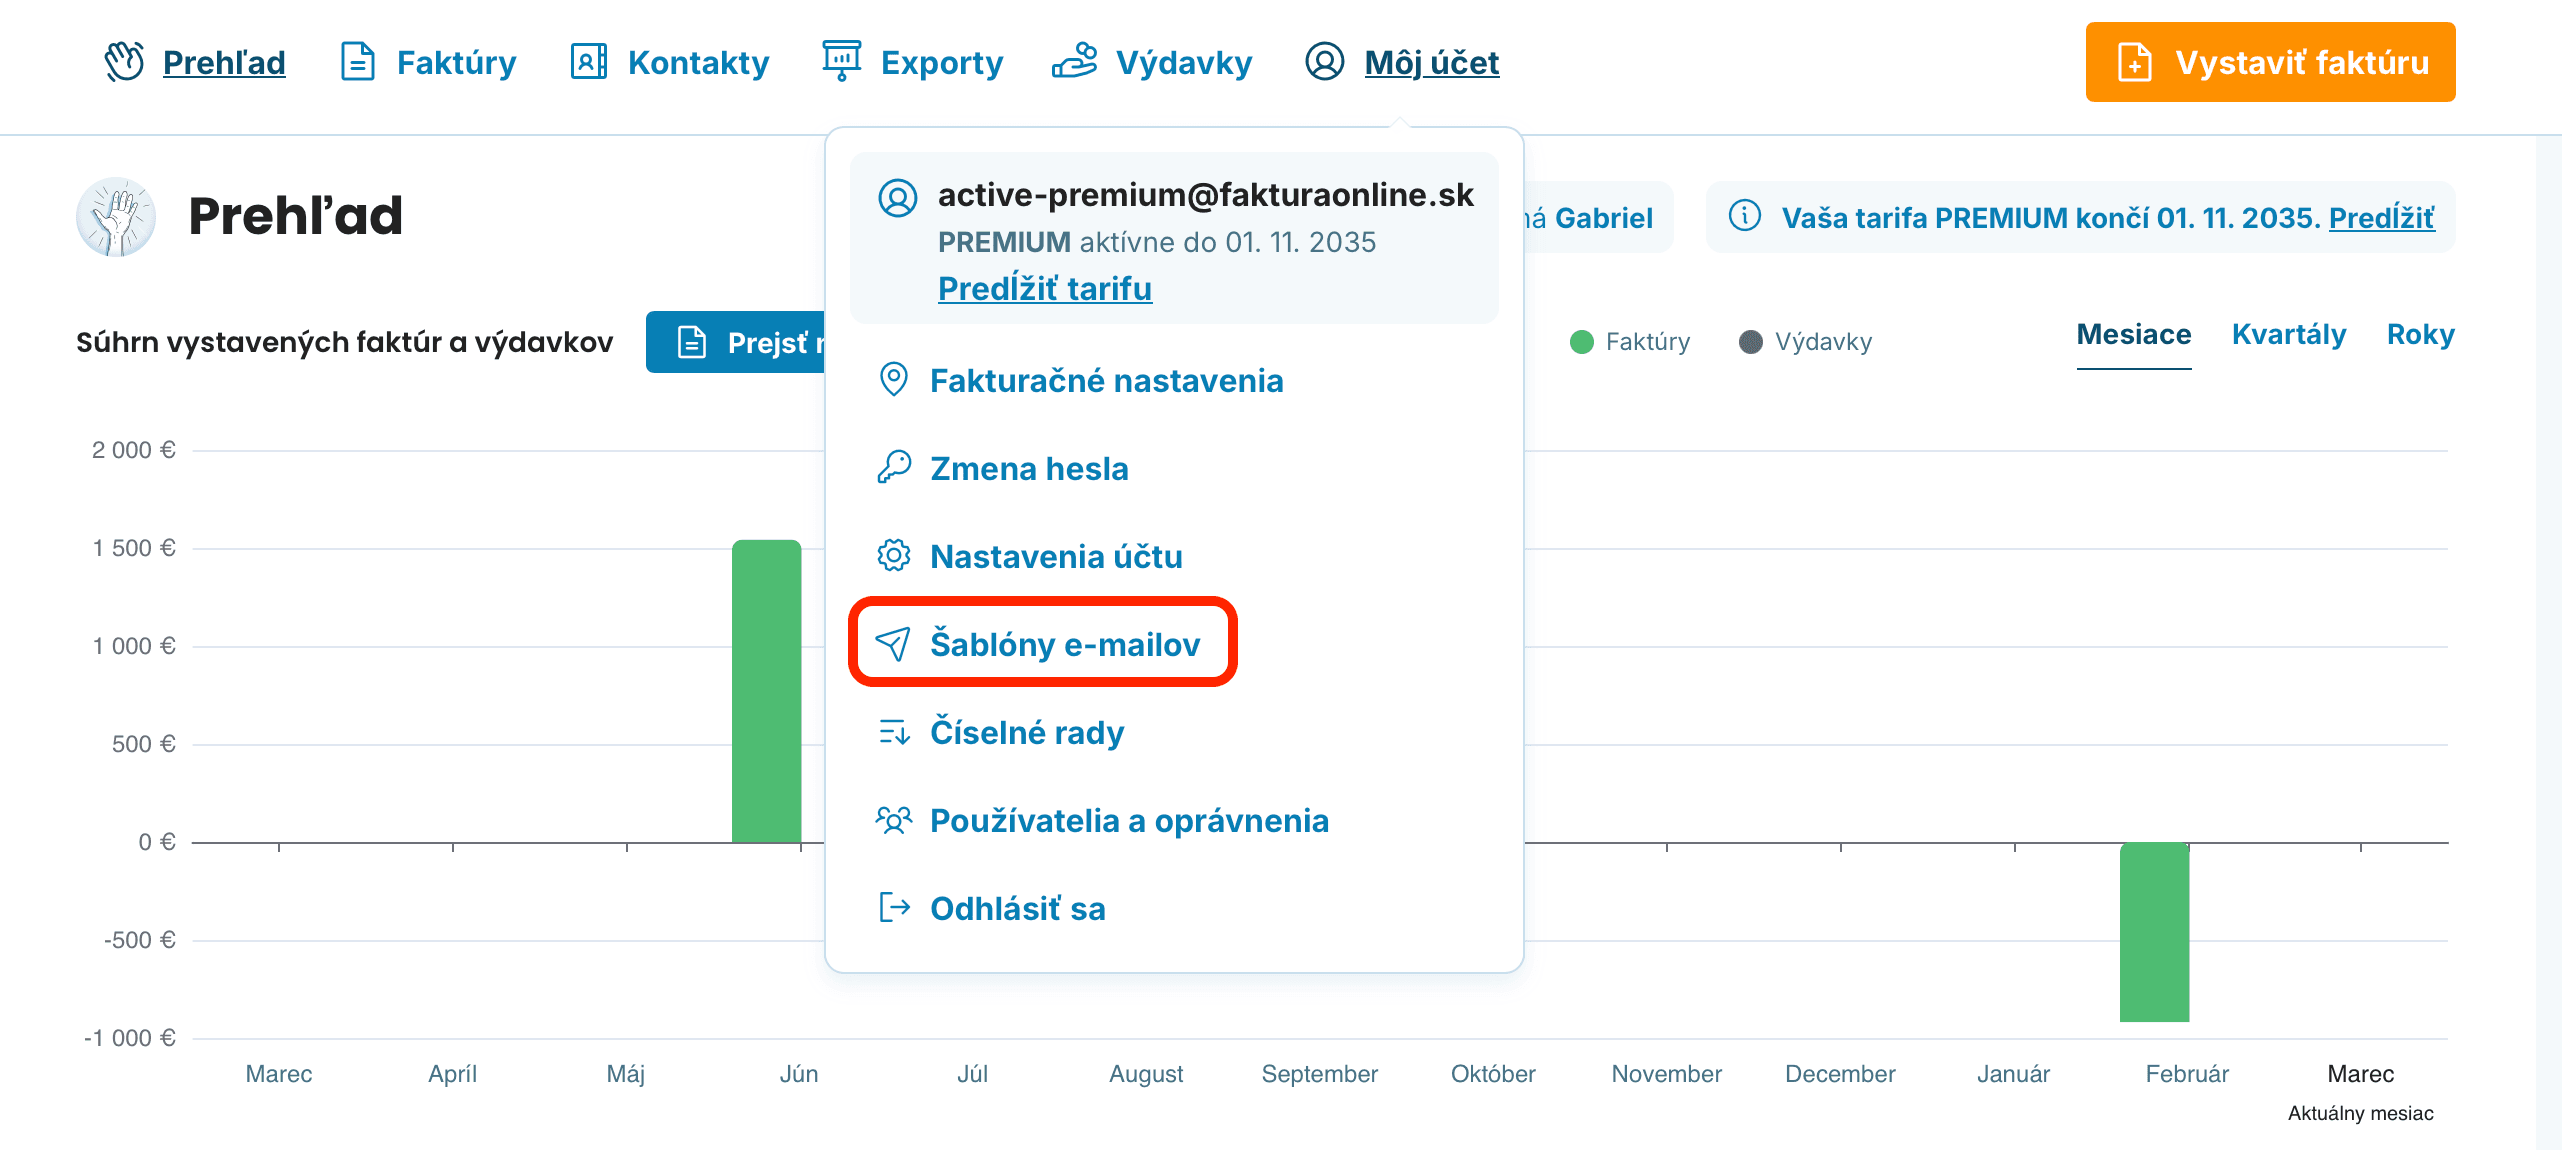Click the paper plane Šablóny e-mailov icon
Screen dimensions: 2562x1150
coord(893,644)
